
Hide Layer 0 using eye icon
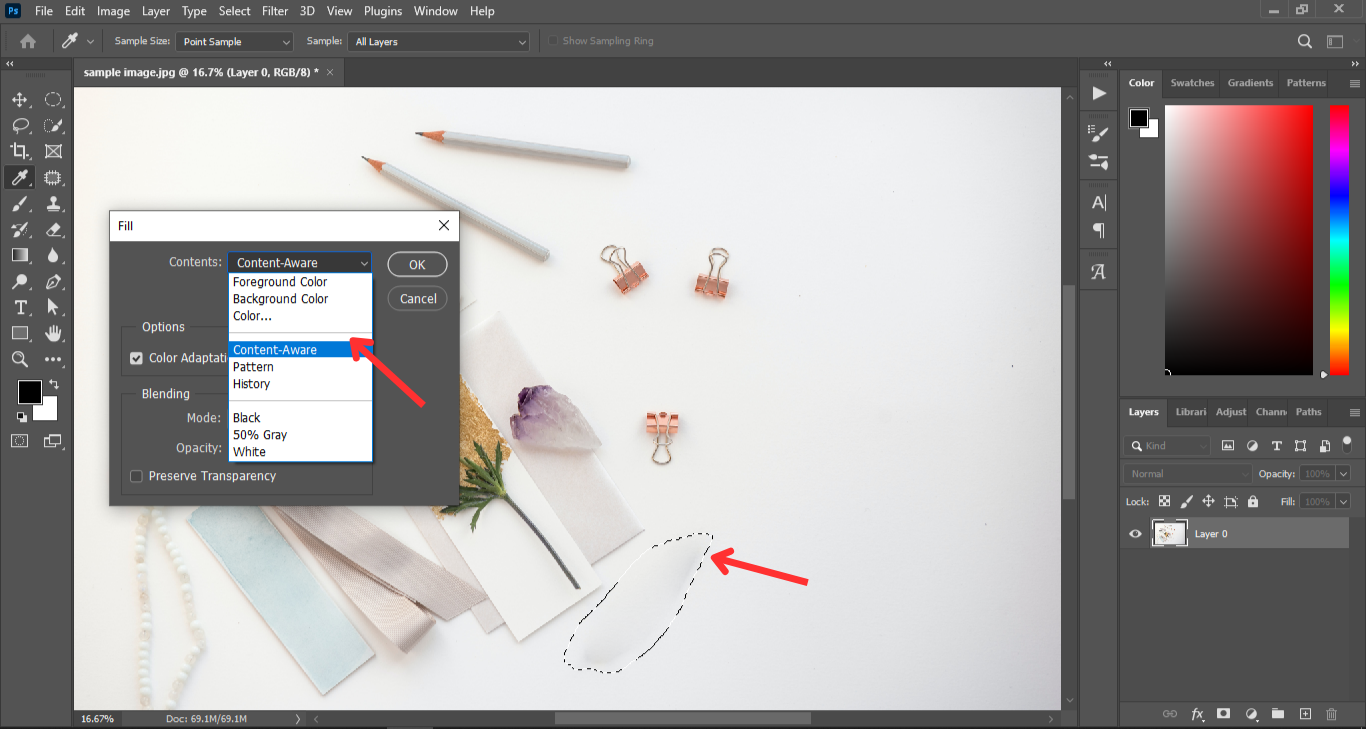[x=1135, y=534]
